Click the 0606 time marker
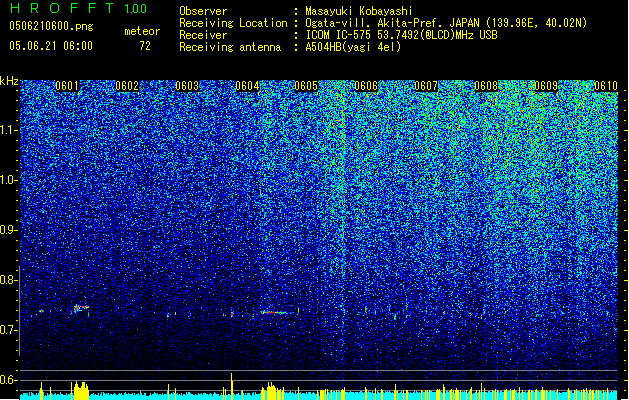 click(x=366, y=86)
